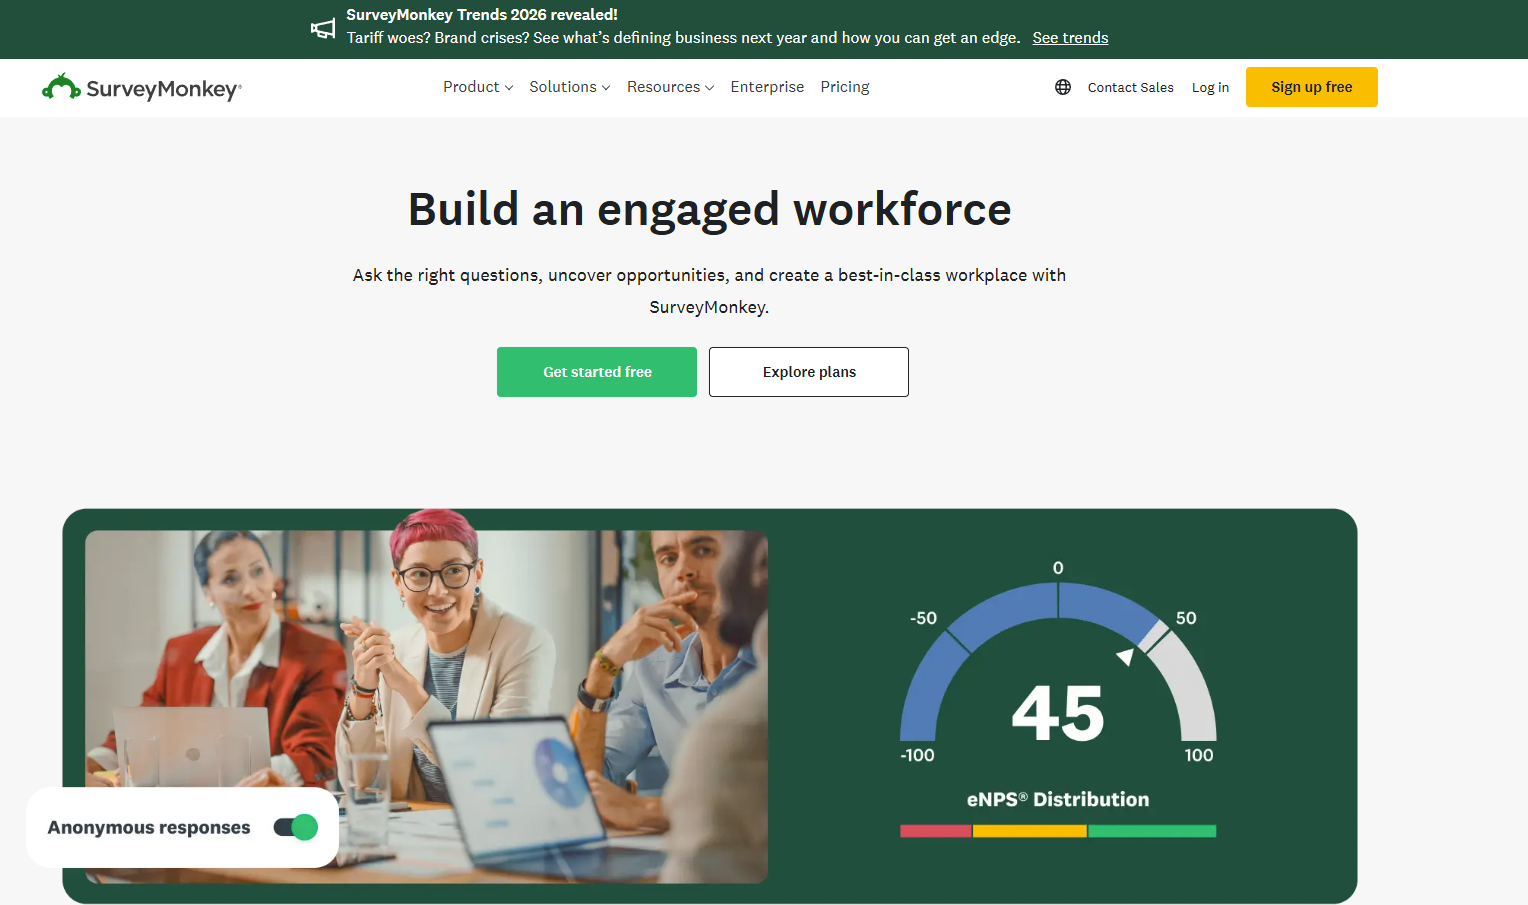Click the red eNPS distribution segment
1528x905 pixels.
click(x=934, y=830)
